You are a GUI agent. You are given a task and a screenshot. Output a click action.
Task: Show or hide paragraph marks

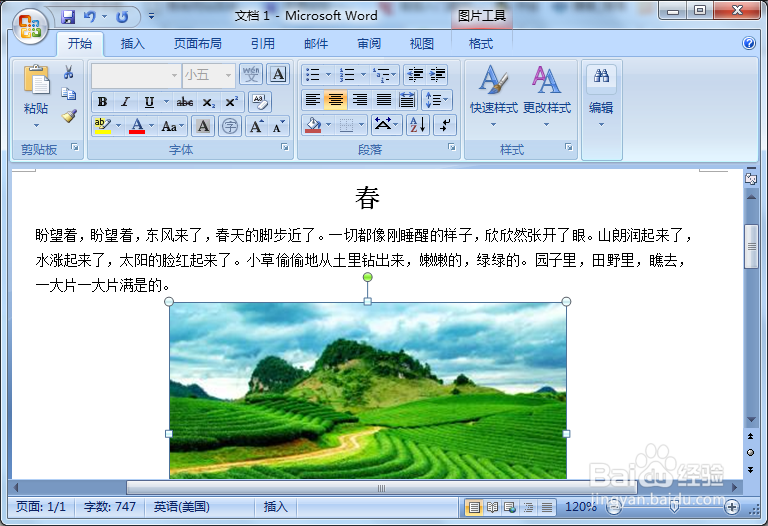[x=445, y=125]
